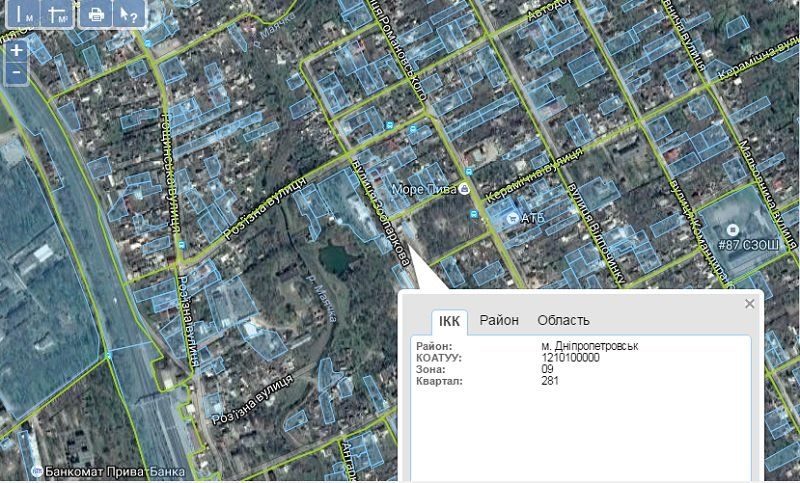Select the distance measurement tool
Image resolution: width=800 pixels, height=483 pixels.
(x=25, y=14)
